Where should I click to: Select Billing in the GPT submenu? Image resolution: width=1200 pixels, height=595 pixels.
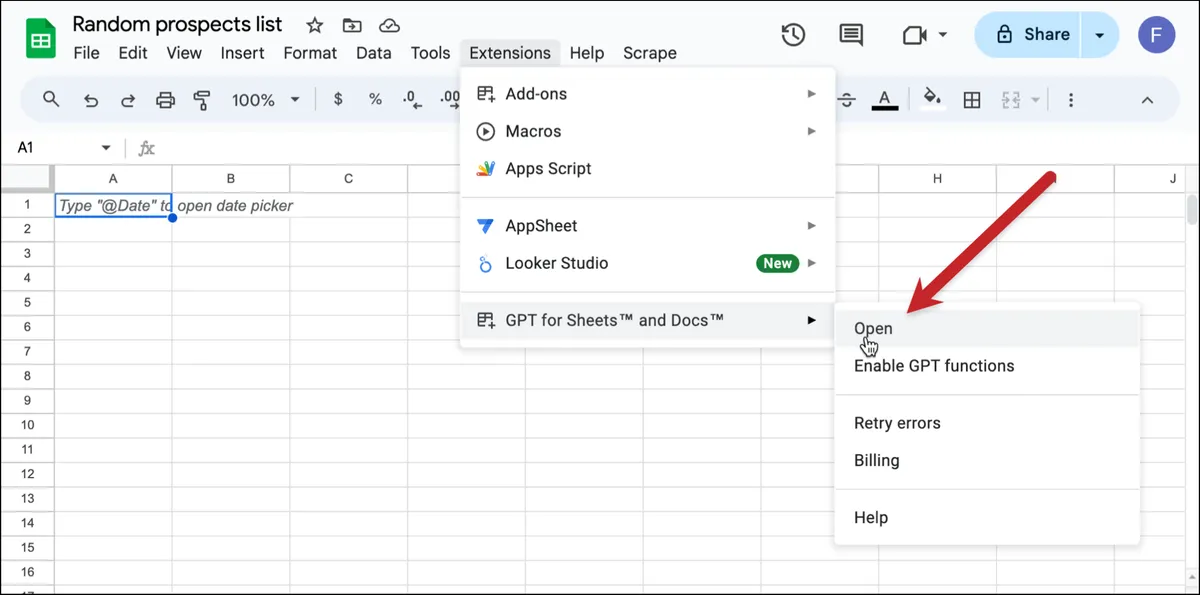[x=987, y=461]
